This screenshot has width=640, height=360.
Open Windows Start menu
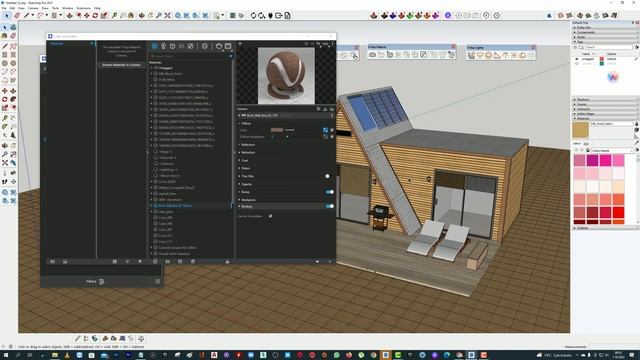[x=6, y=356]
